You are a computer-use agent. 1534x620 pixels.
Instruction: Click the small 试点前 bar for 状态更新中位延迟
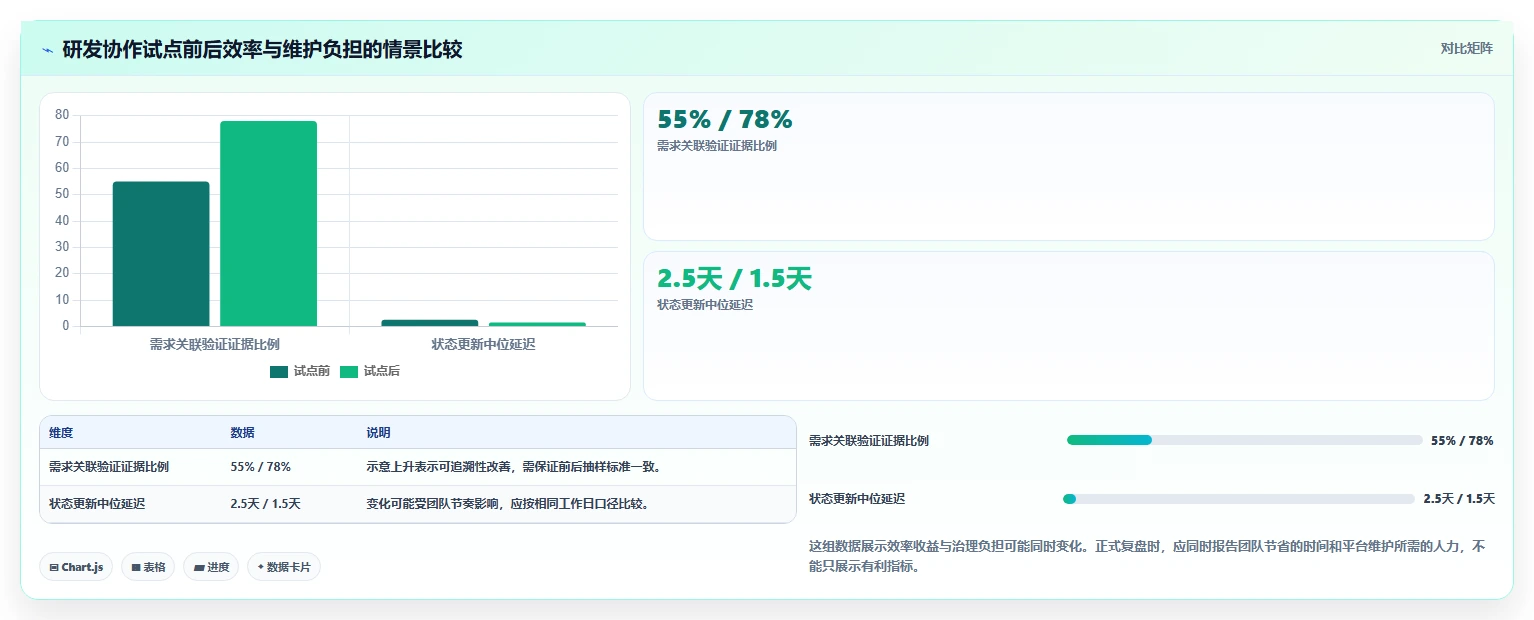point(430,323)
